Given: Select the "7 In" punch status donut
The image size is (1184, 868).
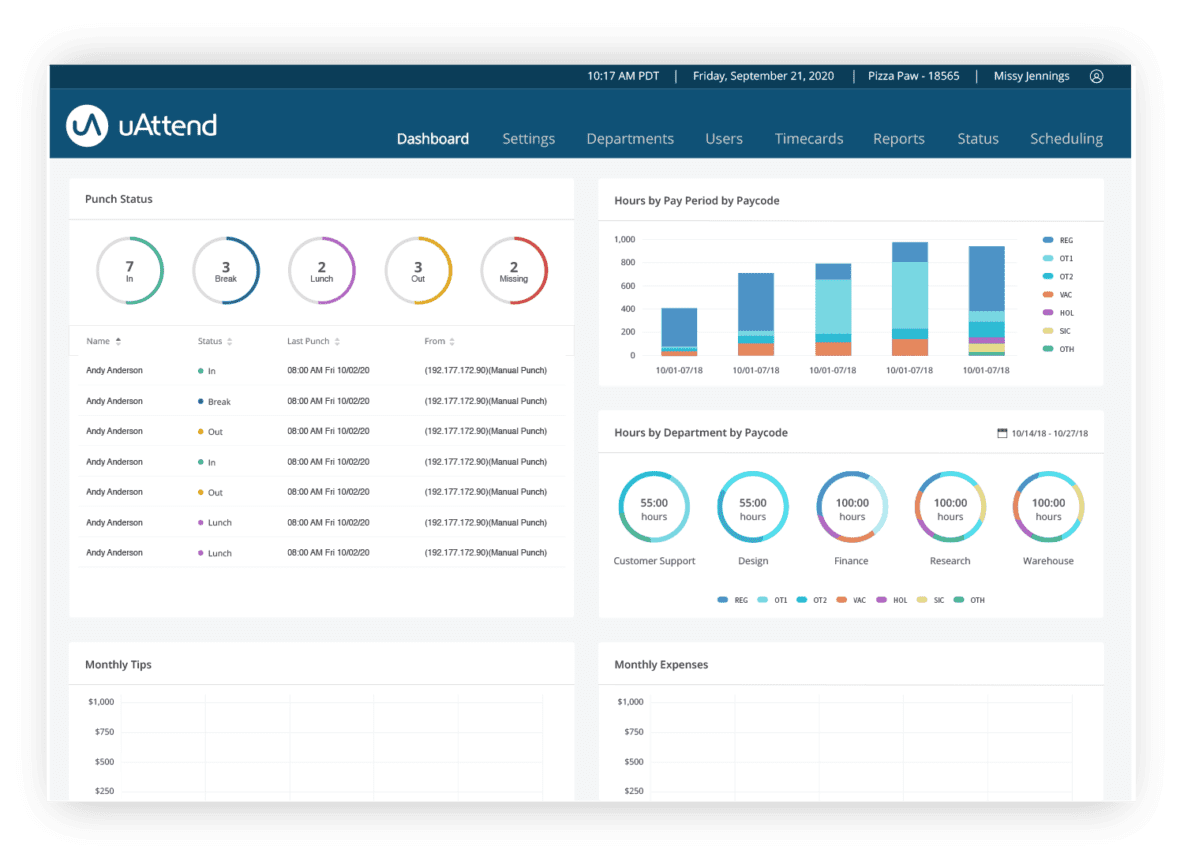Looking at the screenshot, I should coord(130,270).
